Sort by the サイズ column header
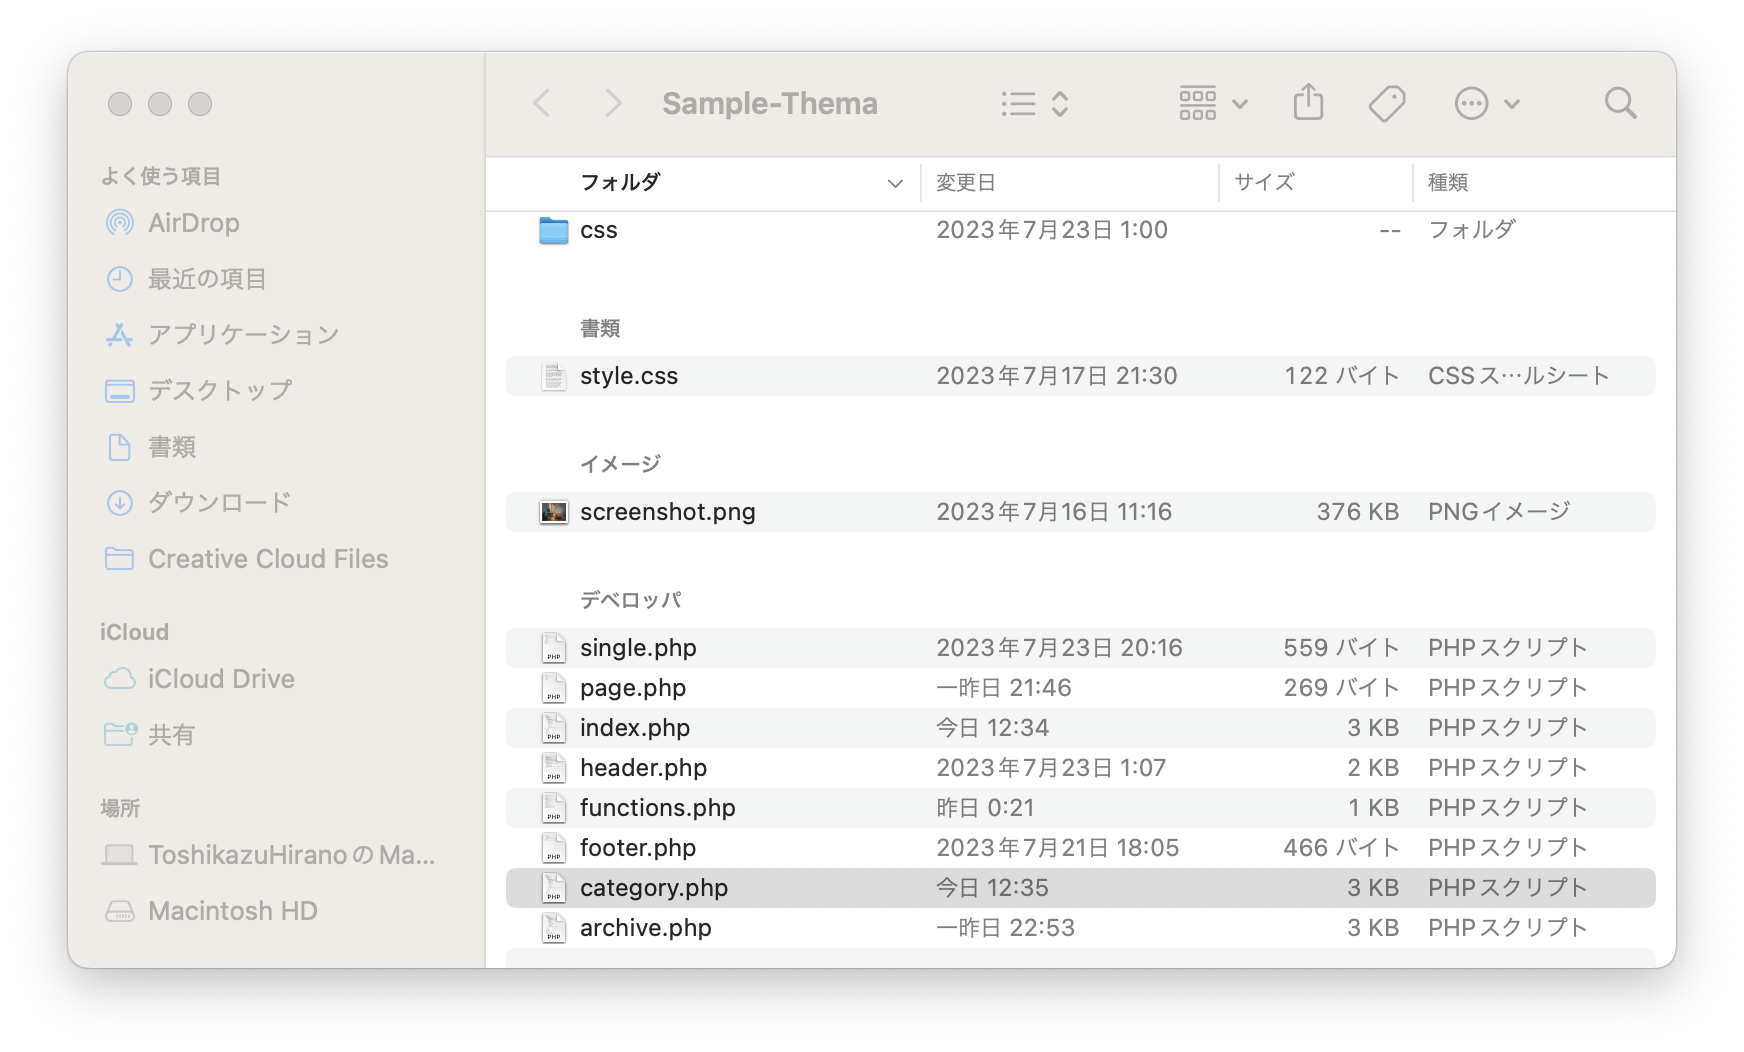This screenshot has height=1052, width=1744. tap(1264, 183)
